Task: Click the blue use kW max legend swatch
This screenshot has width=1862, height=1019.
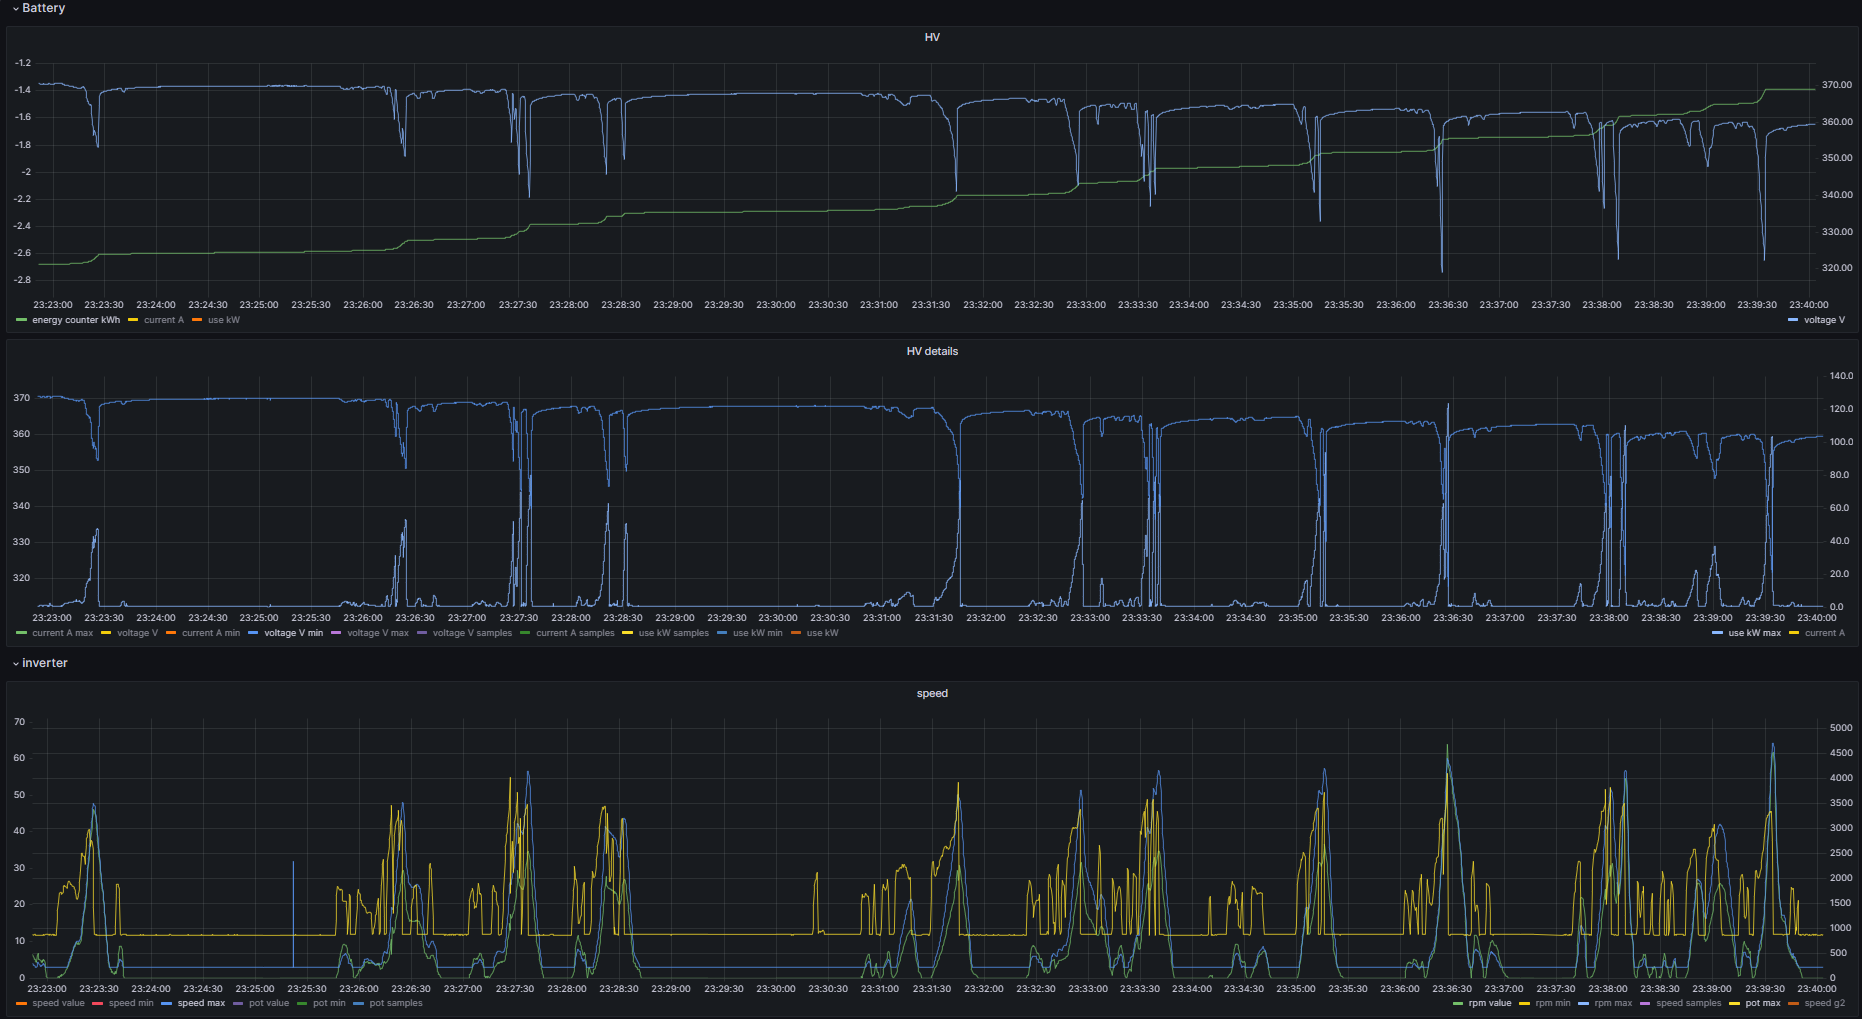Action: (x=1718, y=634)
